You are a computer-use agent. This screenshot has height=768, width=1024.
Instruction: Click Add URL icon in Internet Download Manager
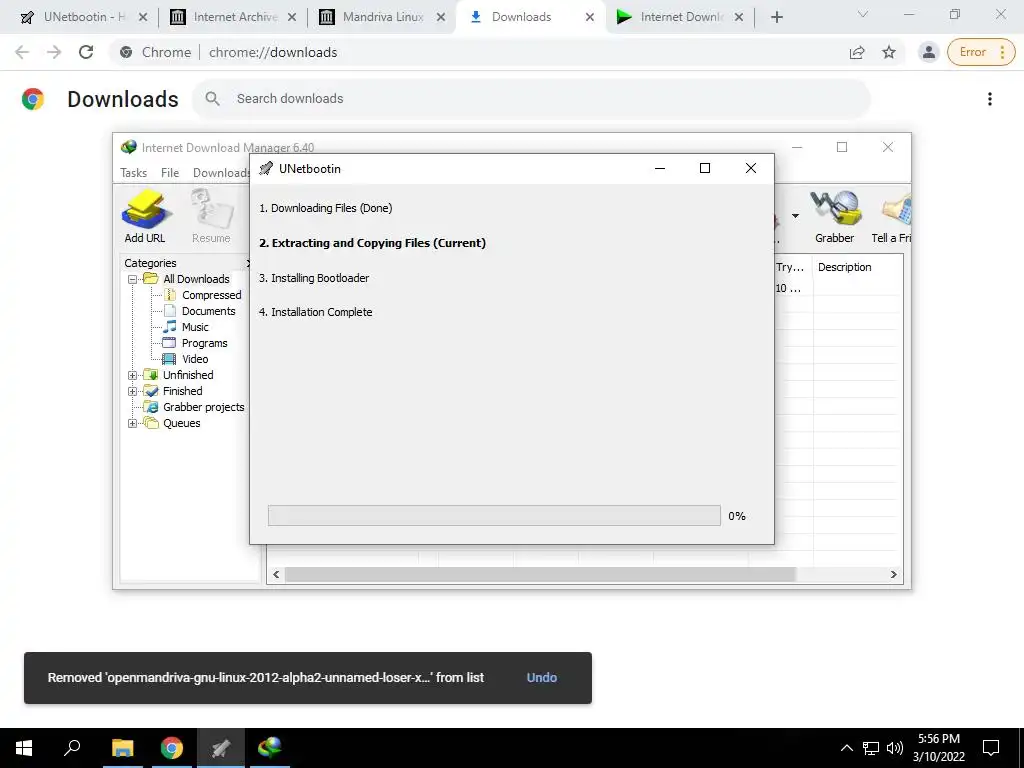pos(145,217)
